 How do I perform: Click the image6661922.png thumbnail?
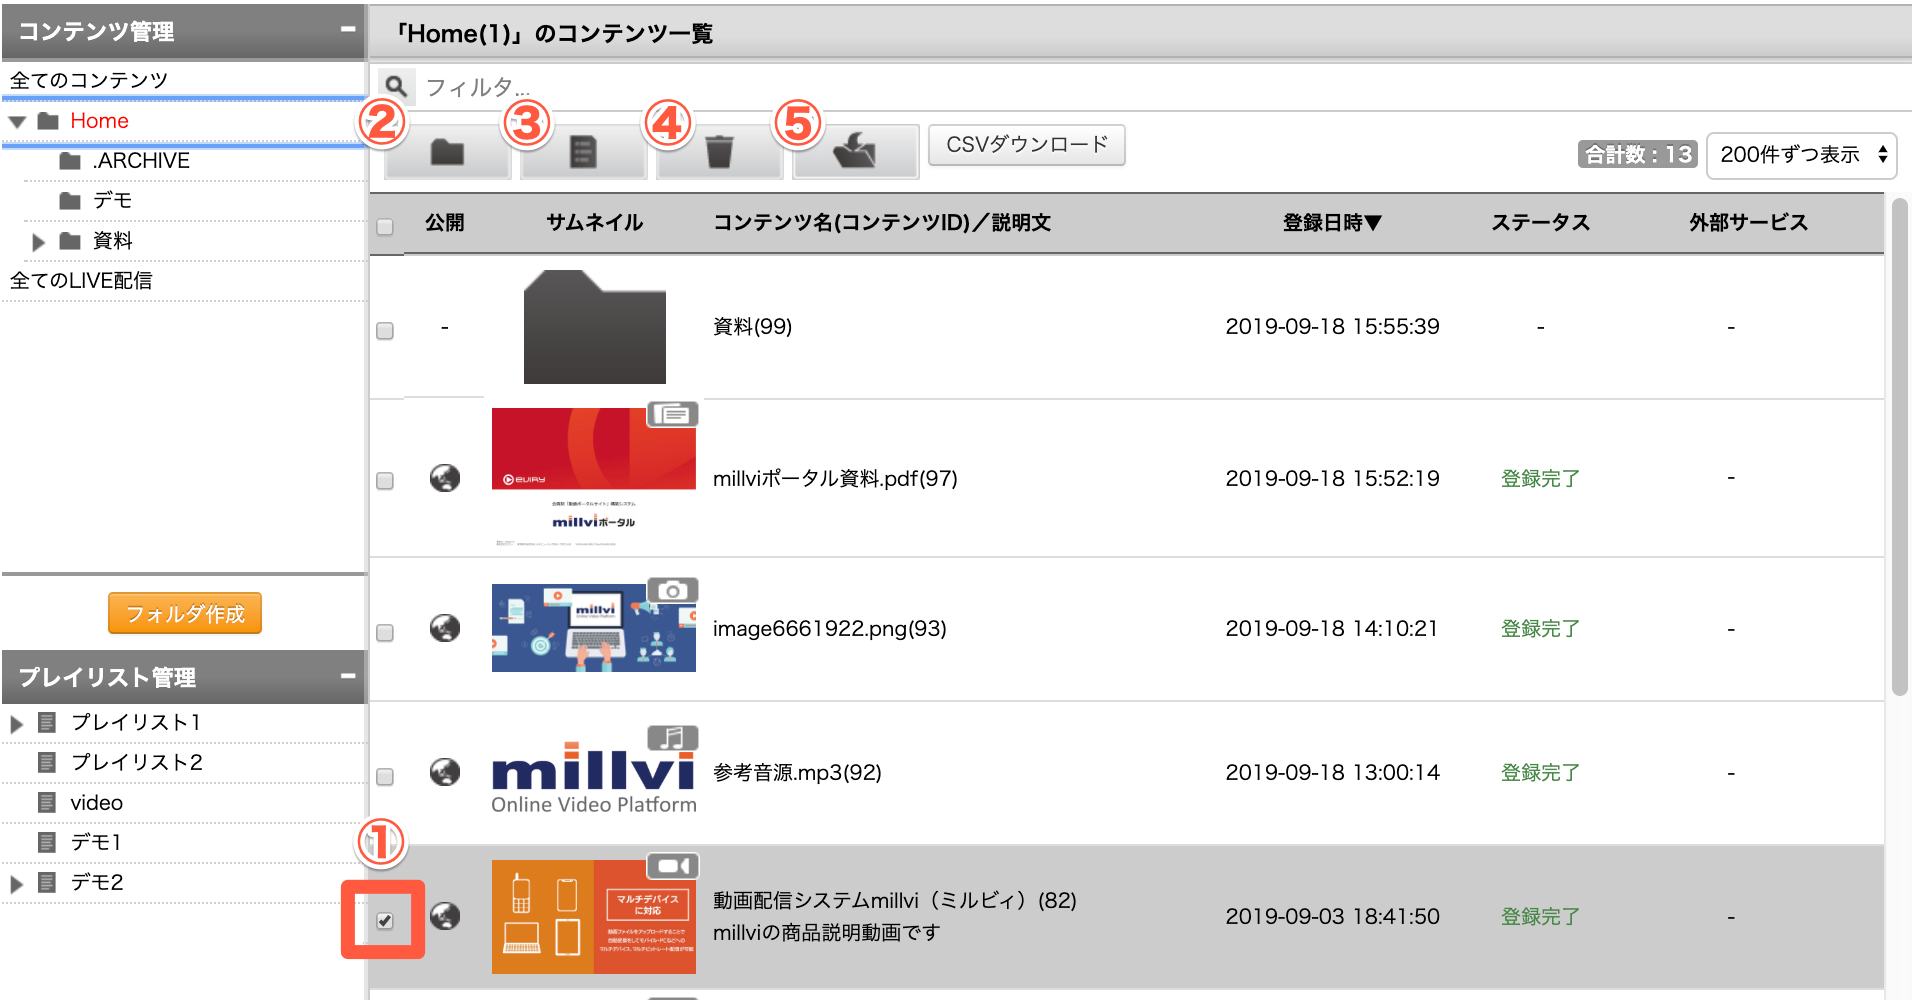[x=594, y=628]
